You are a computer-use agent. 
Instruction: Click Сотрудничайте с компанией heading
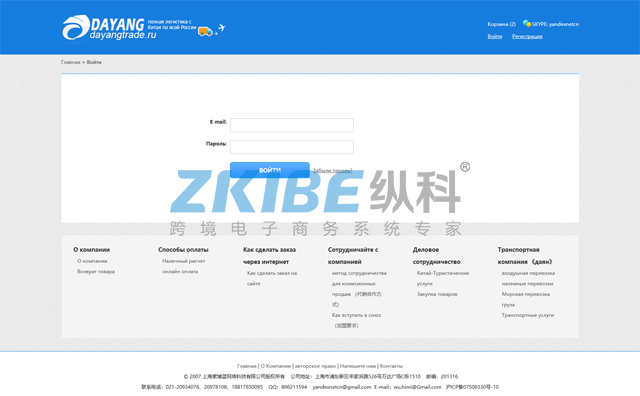(x=353, y=256)
